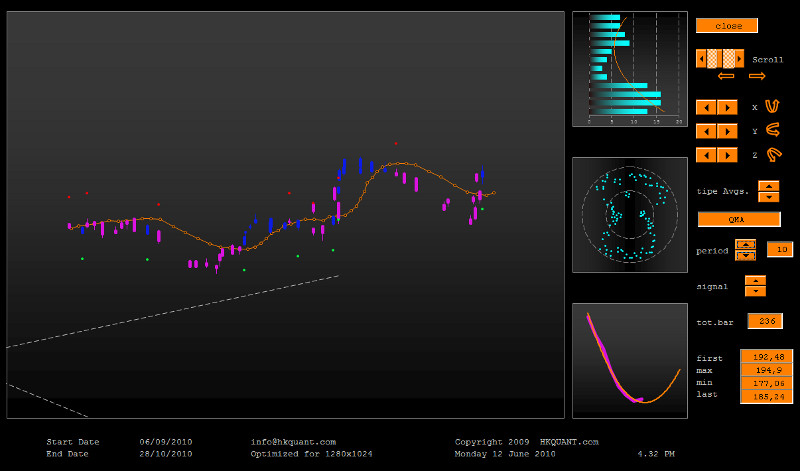800x471 pixels.
Task: Select the period value field showing 10
Action: (x=780, y=249)
